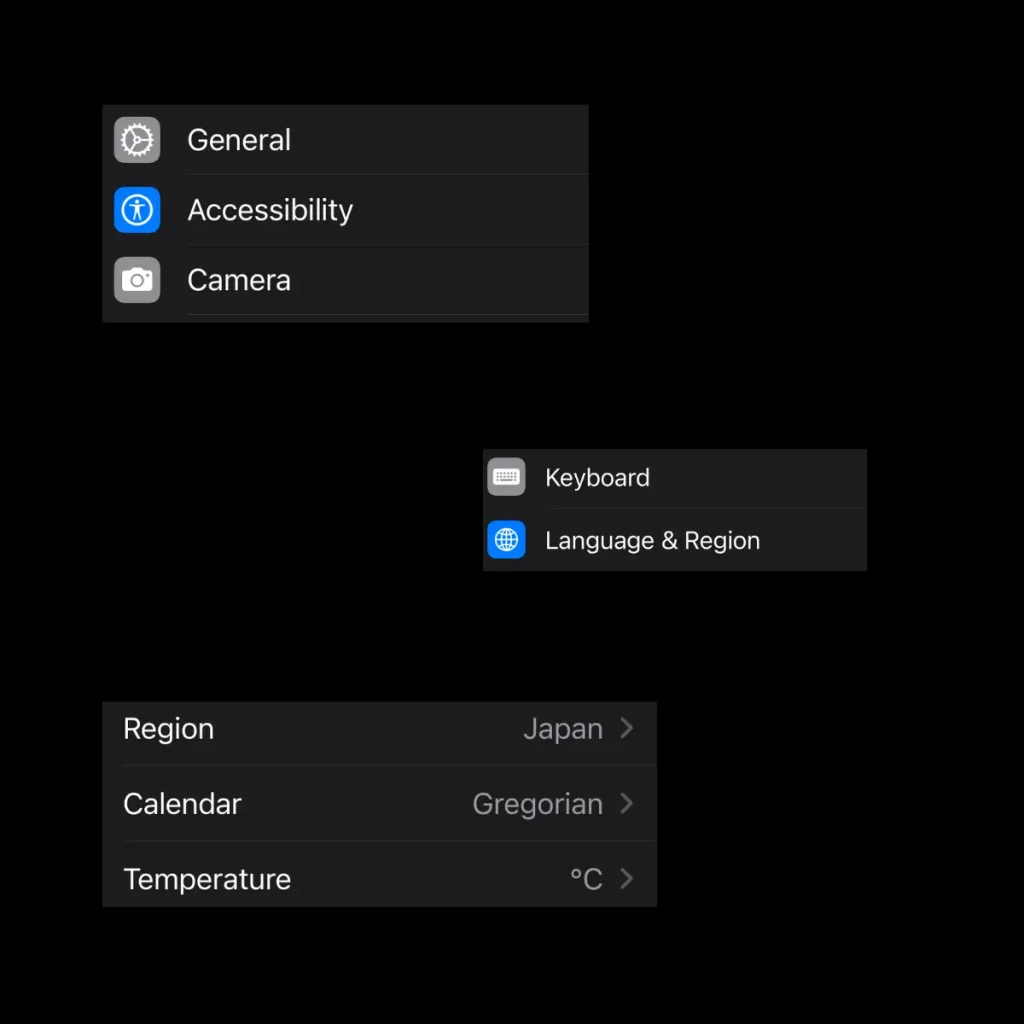Click the Language & Region globe icon
1024x1024 pixels.
click(506, 540)
